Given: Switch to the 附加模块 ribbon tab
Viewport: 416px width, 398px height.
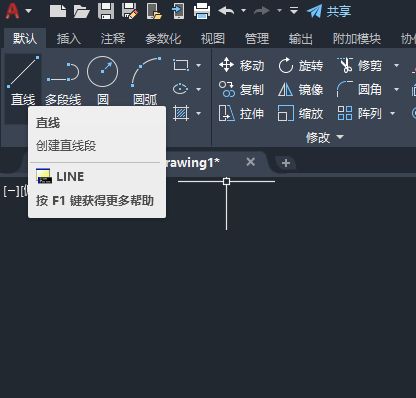Looking at the screenshot, I should tap(357, 39).
